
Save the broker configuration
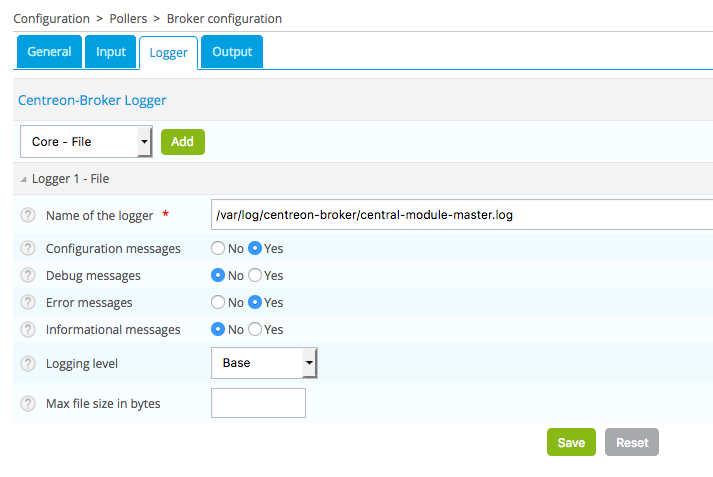[571, 442]
